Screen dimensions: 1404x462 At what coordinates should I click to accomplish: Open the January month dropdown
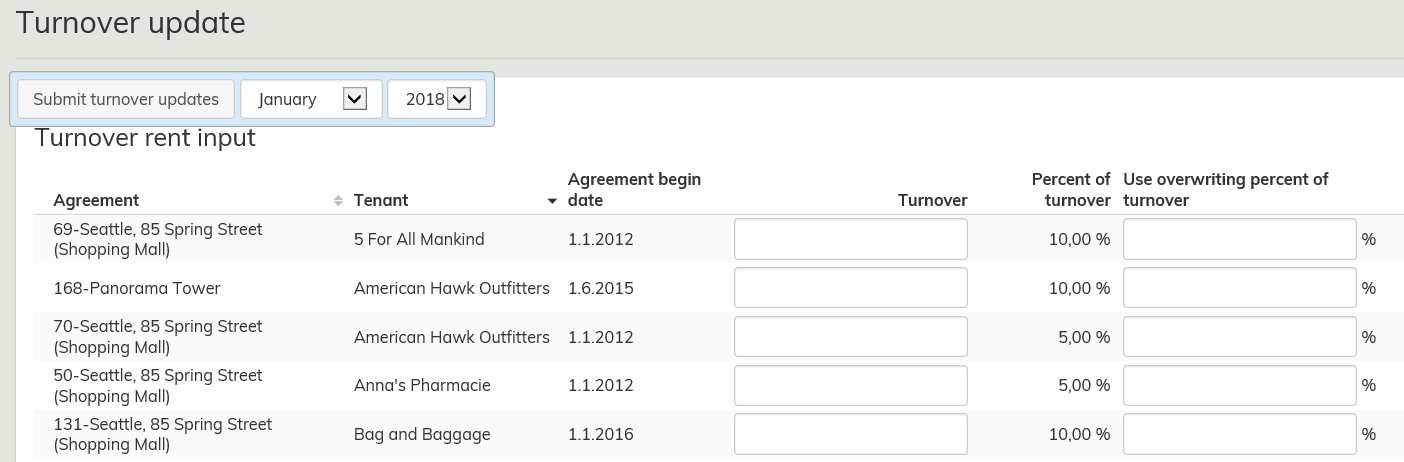[311, 99]
